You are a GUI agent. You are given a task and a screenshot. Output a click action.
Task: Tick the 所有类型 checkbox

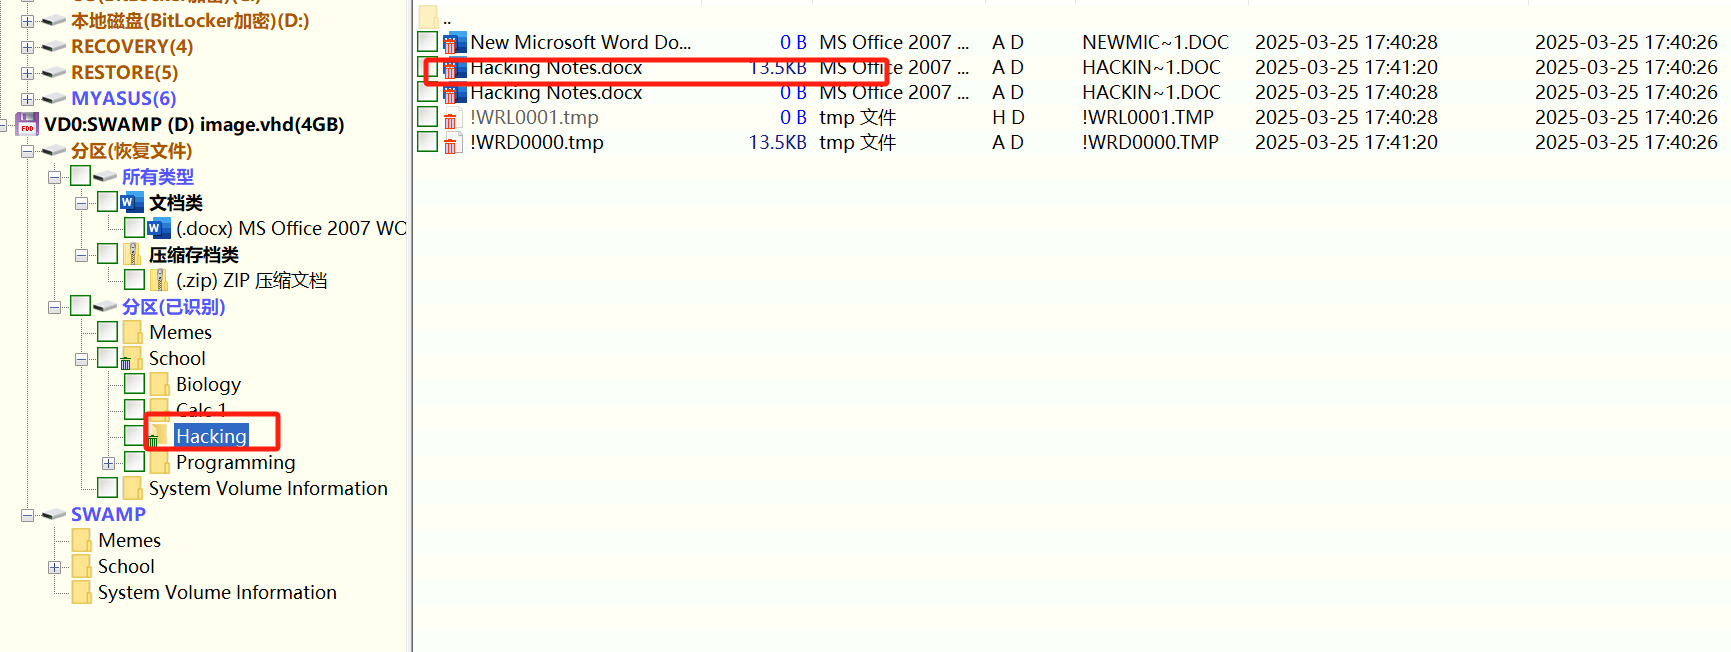coord(81,176)
